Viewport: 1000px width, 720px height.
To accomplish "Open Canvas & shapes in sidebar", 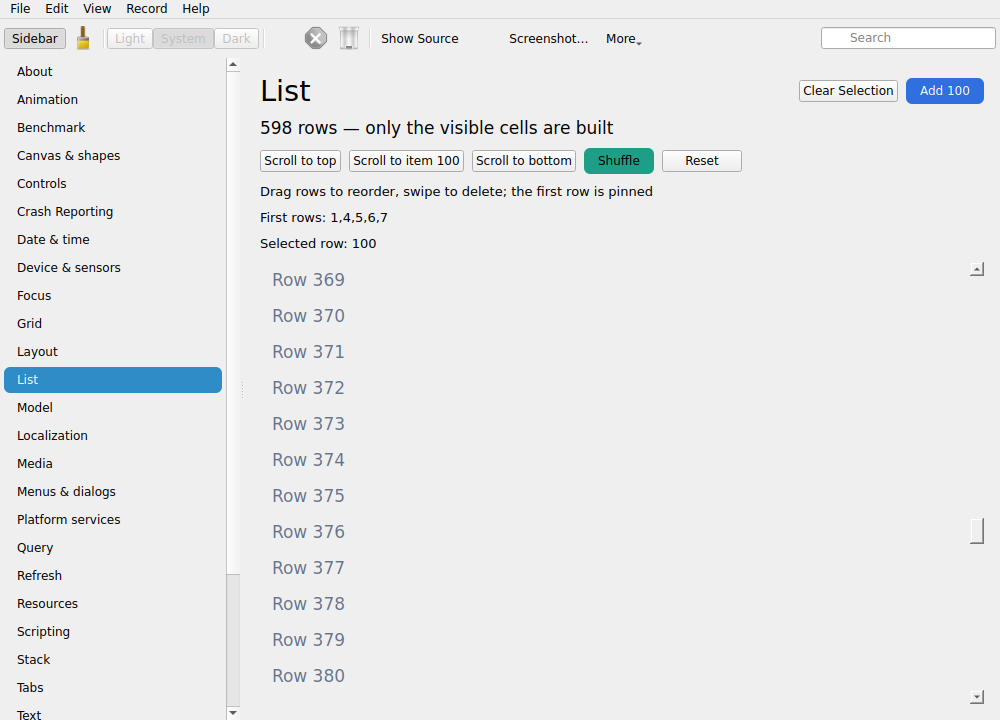I will [x=113, y=156].
